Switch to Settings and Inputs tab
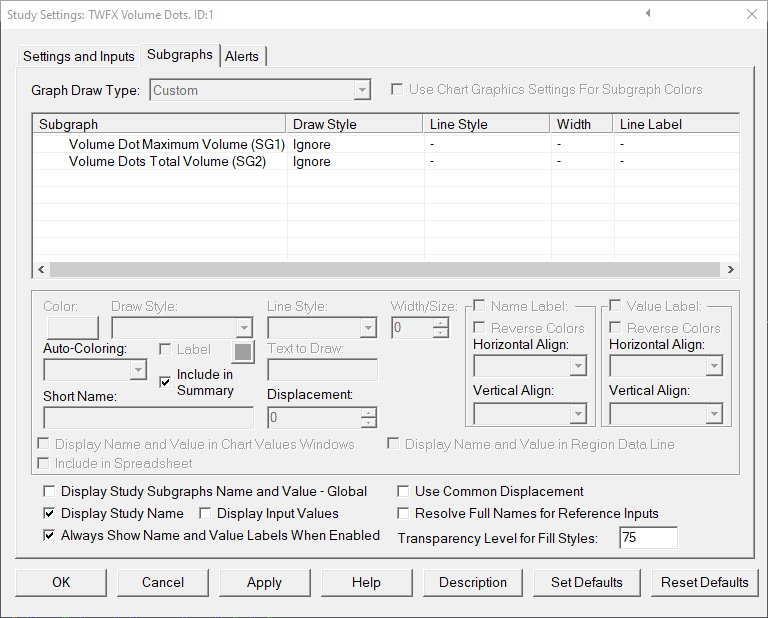 click(79, 56)
